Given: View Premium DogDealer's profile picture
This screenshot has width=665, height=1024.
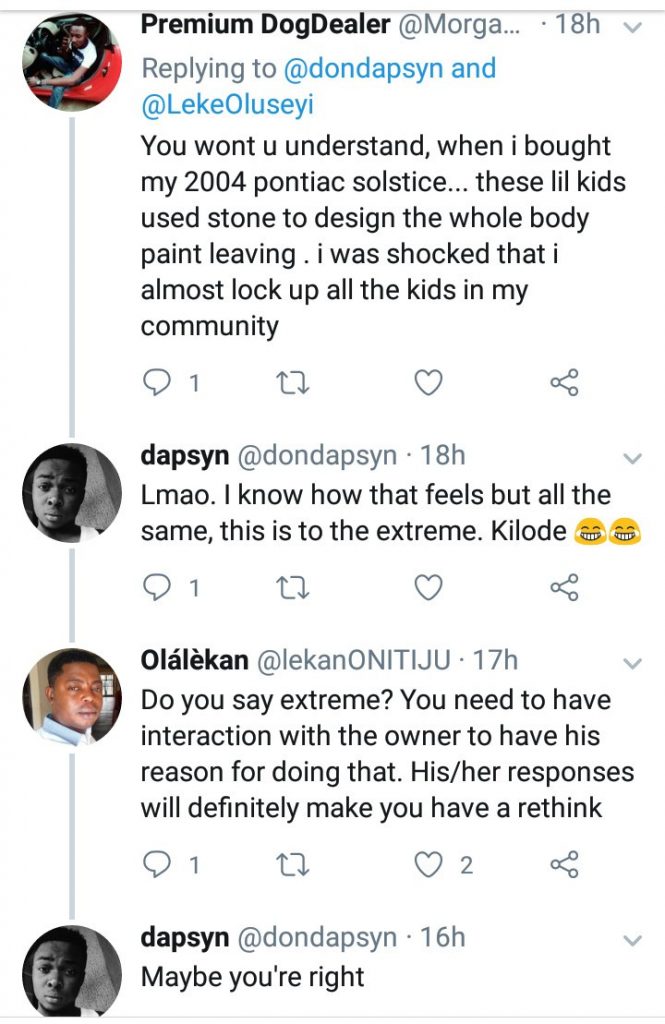Looking at the screenshot, I should (x=71, y=60).
